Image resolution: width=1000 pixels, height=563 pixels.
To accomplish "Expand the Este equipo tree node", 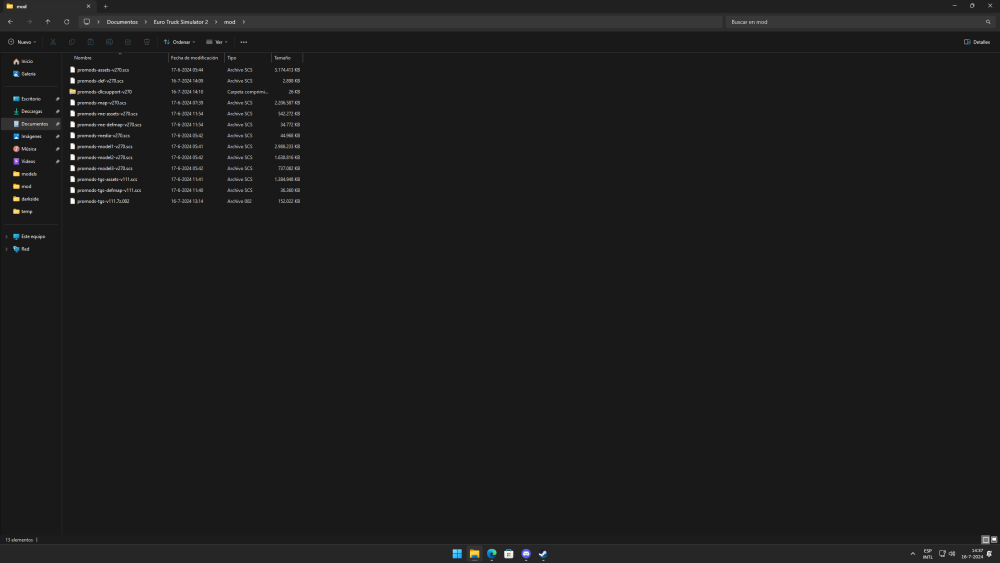I will click(x=7, y=236).
